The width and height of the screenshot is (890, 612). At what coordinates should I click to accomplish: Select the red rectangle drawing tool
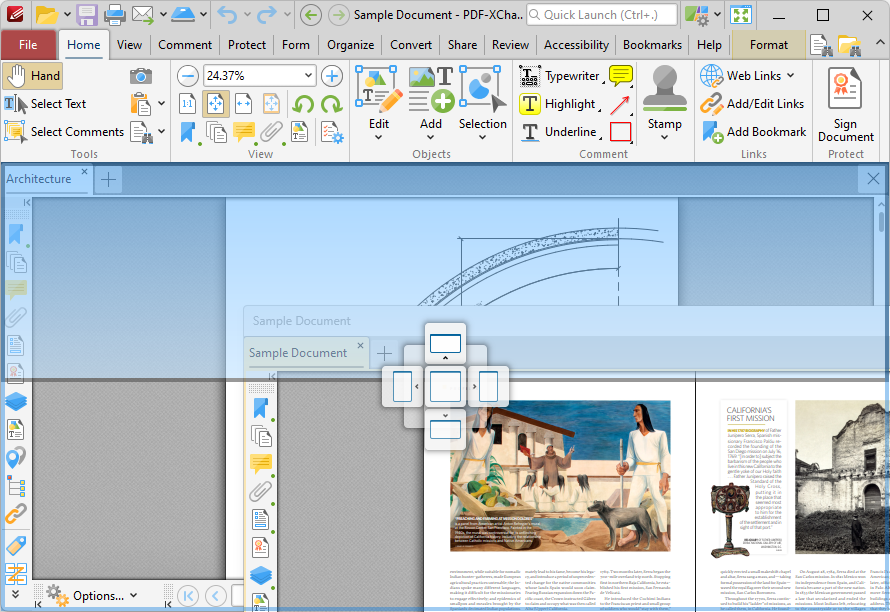(620, 132)
